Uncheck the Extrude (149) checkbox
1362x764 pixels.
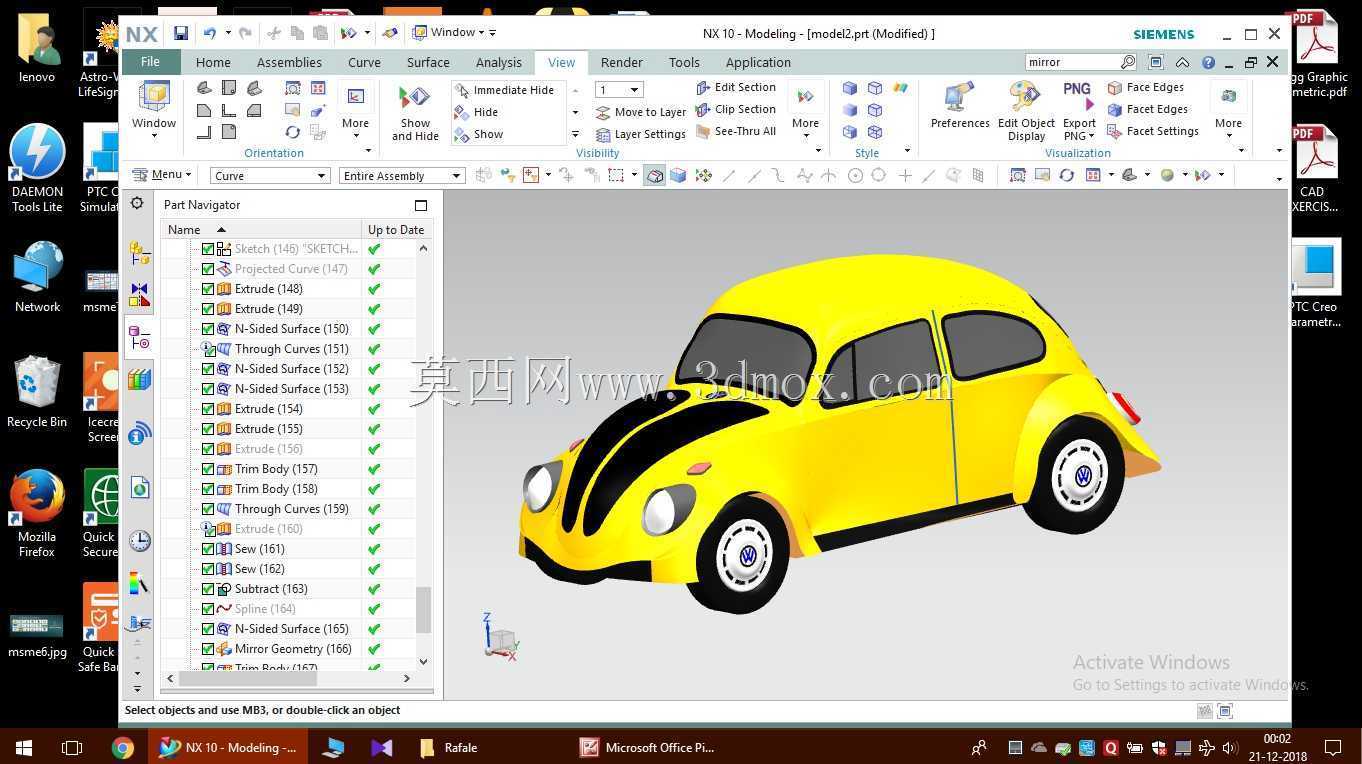(208, 309)
